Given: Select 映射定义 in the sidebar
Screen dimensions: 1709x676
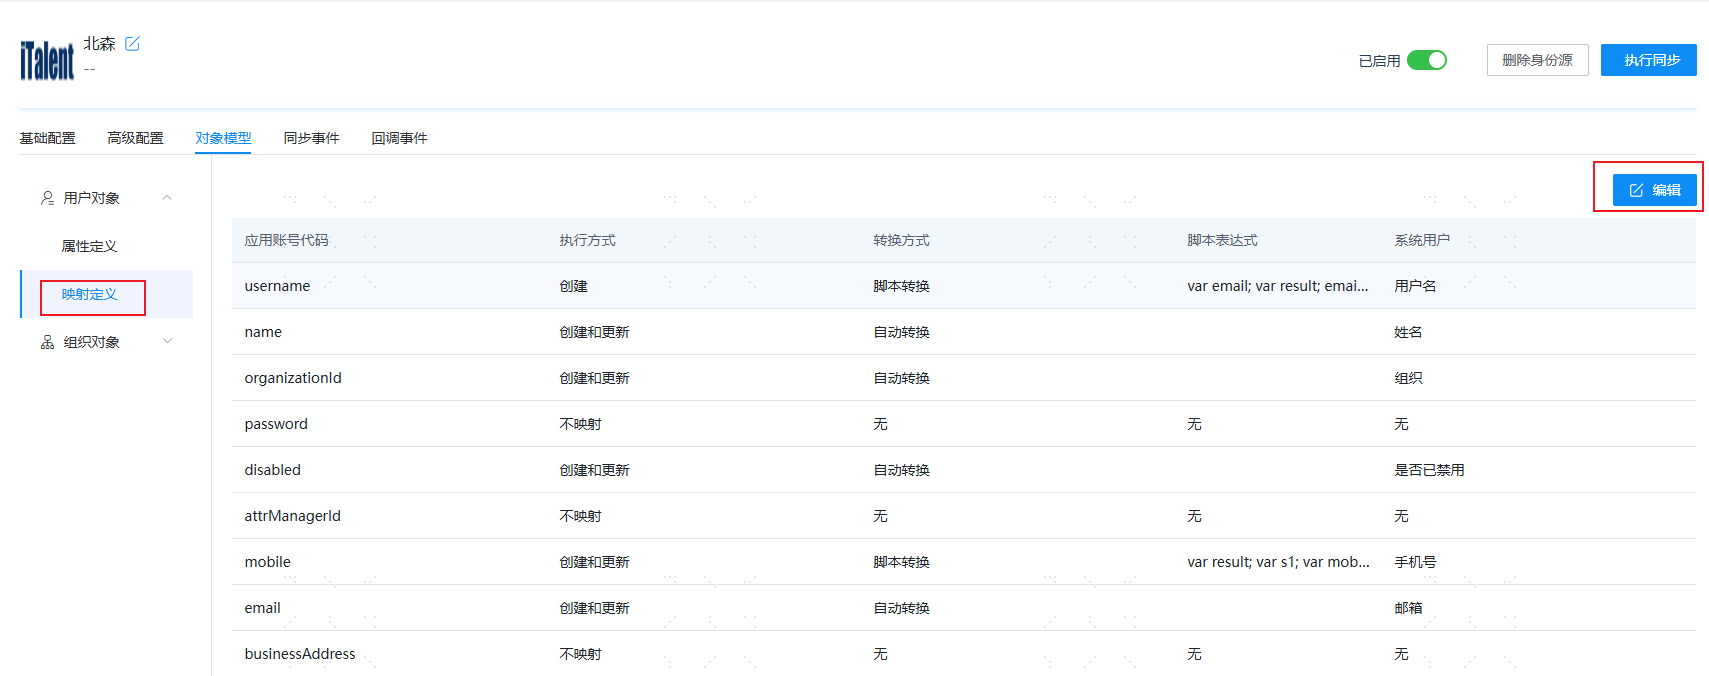Looking at the screenshot, I should coord(89,294).
